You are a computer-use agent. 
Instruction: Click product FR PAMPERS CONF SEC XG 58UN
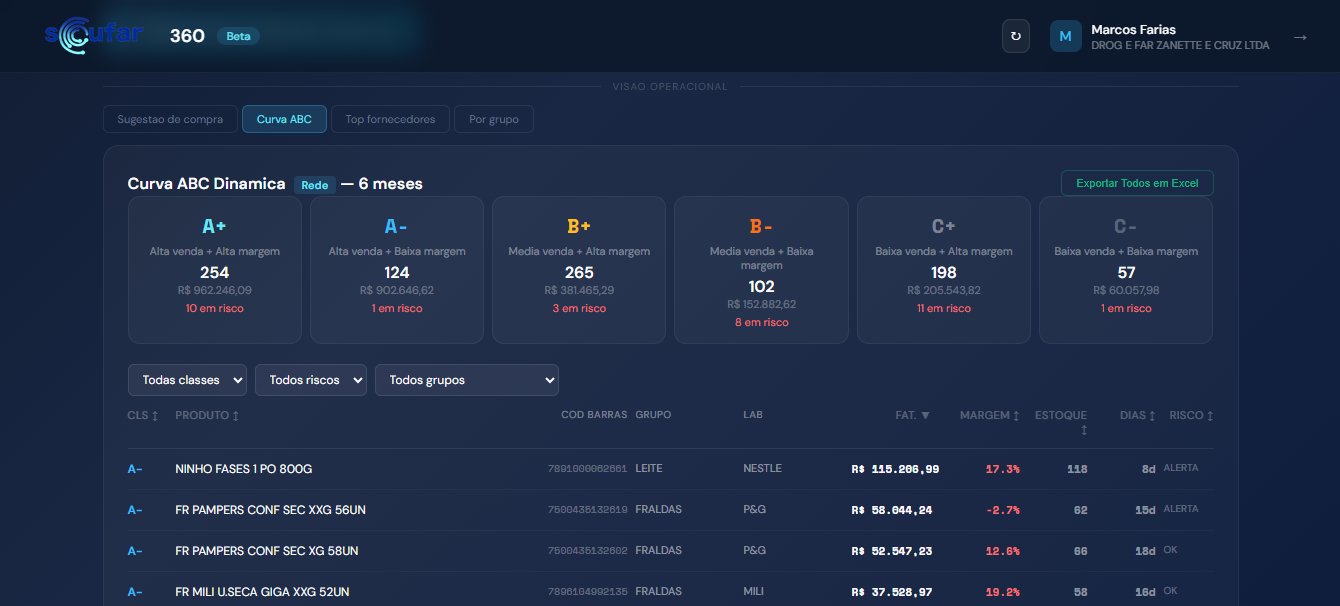pos(266,551)
